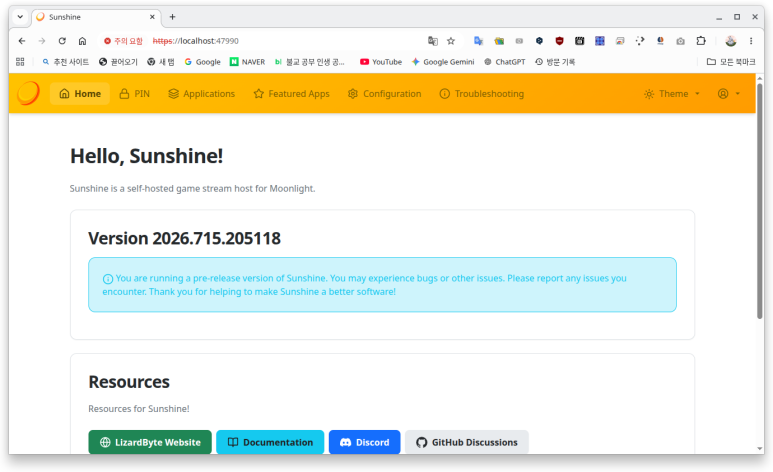Image resolution: width=773 pixels, height=472 pixels.
Task: Click the Discord button
Action: click(364, 442)
